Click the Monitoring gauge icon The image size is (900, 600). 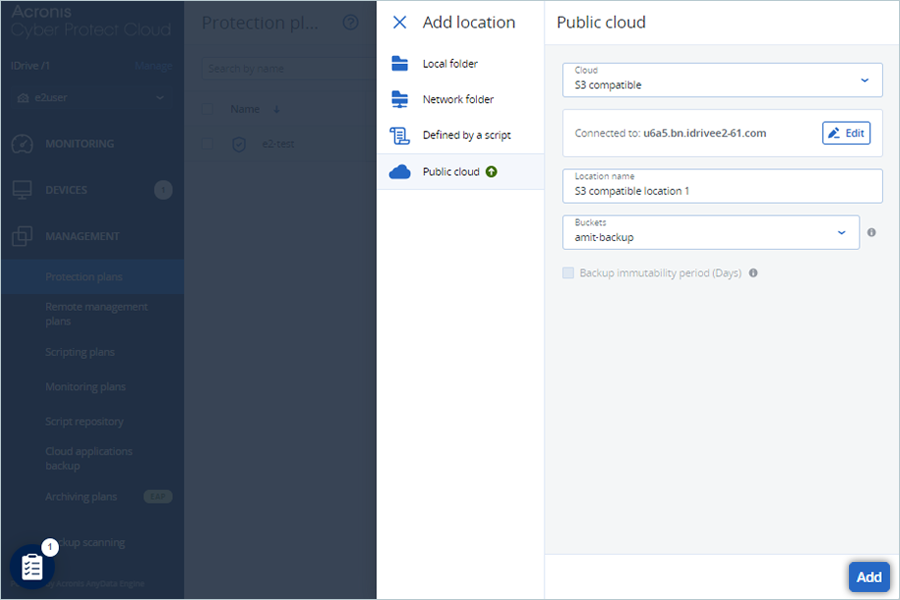click(22, 144)
